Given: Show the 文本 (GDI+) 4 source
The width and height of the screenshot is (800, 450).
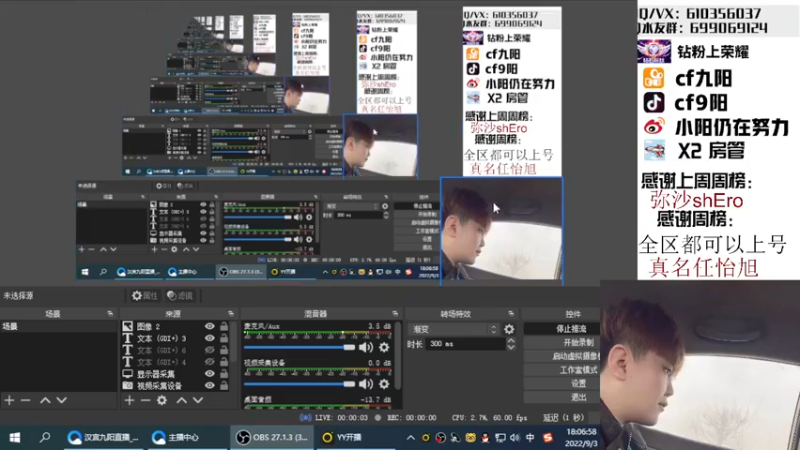Looking at the screenshot, I should (210, 362).
